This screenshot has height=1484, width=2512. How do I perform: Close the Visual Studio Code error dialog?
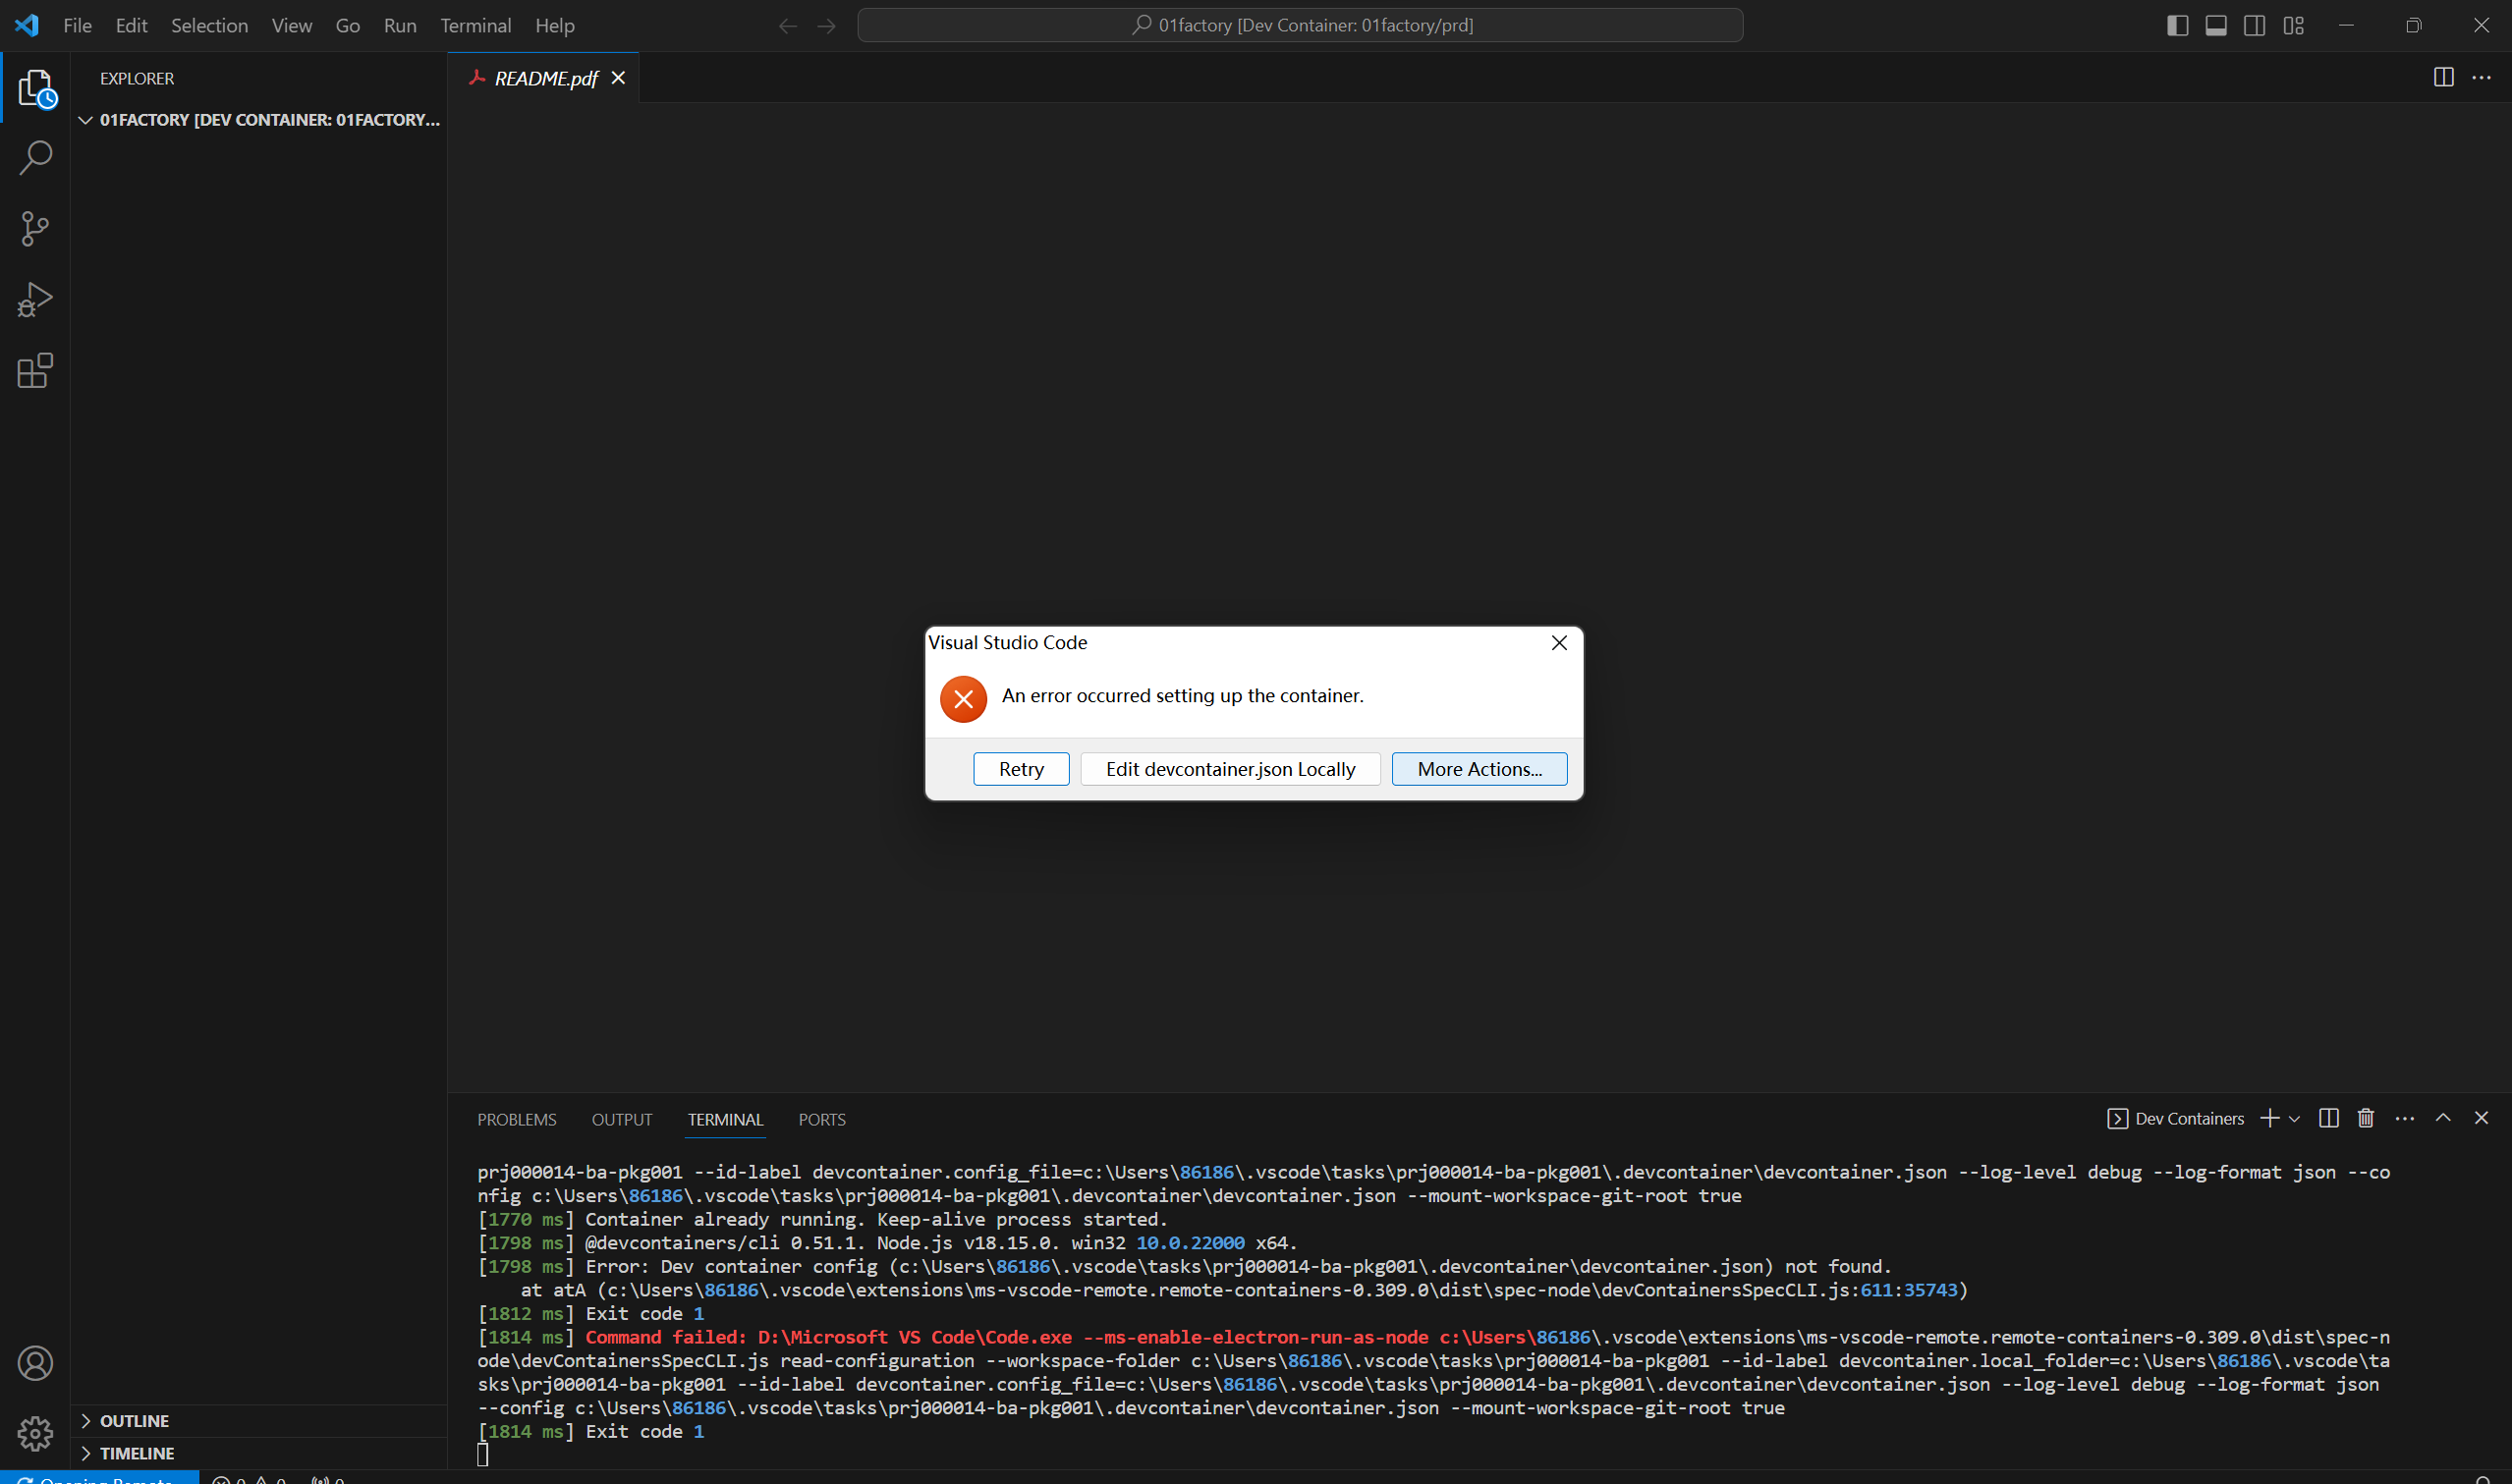pos(1559,643)
